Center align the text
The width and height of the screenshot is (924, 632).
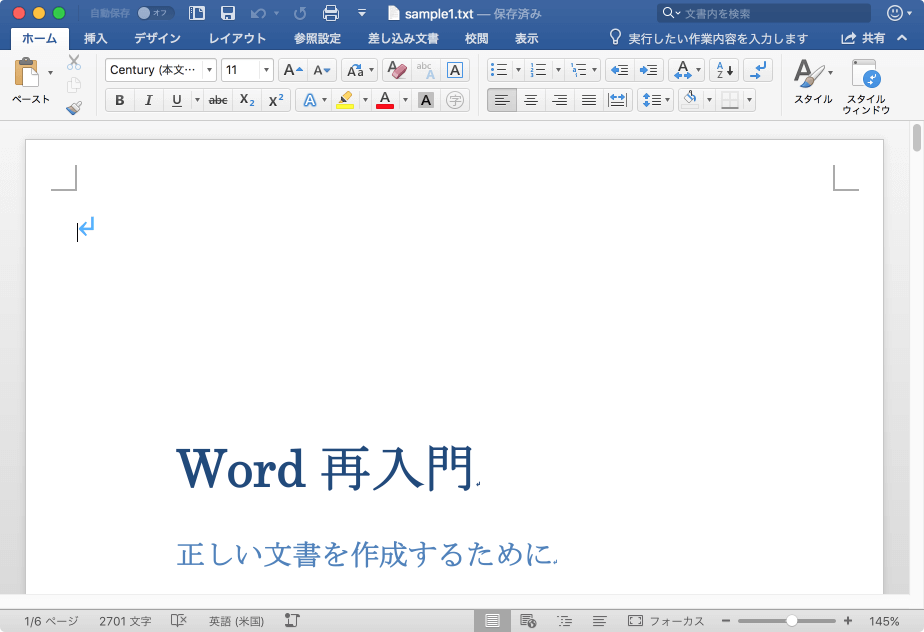(x=531, y=100)
